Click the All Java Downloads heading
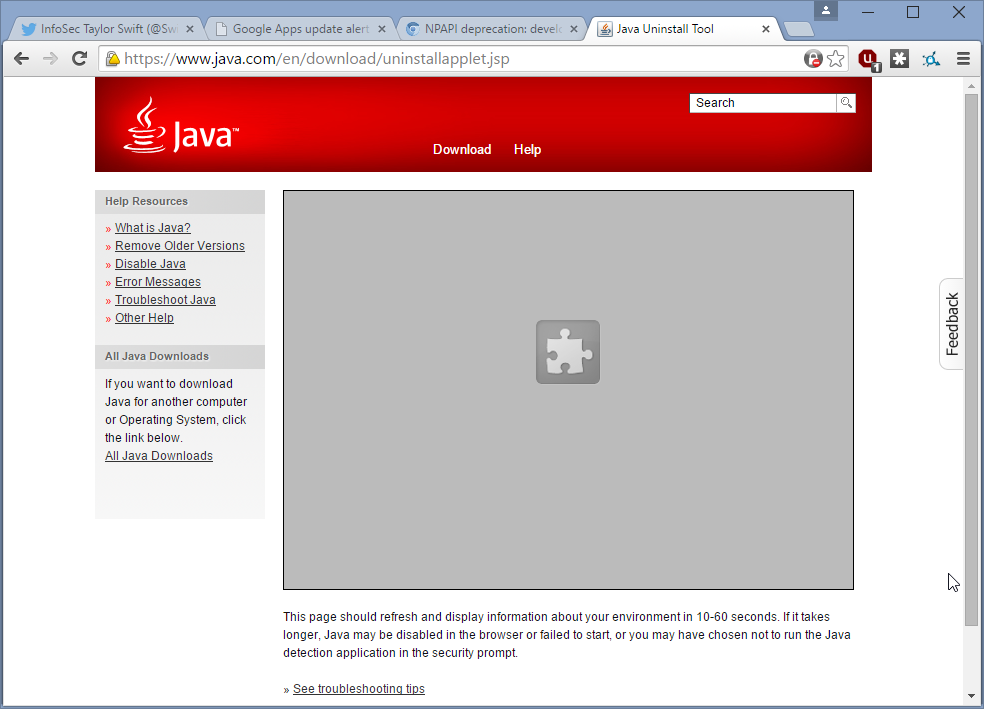 point(157,356)
